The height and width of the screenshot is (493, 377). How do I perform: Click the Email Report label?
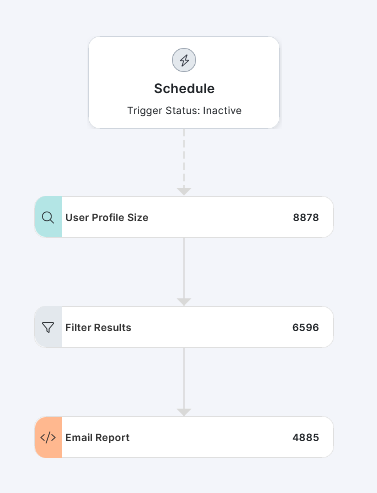97,438
